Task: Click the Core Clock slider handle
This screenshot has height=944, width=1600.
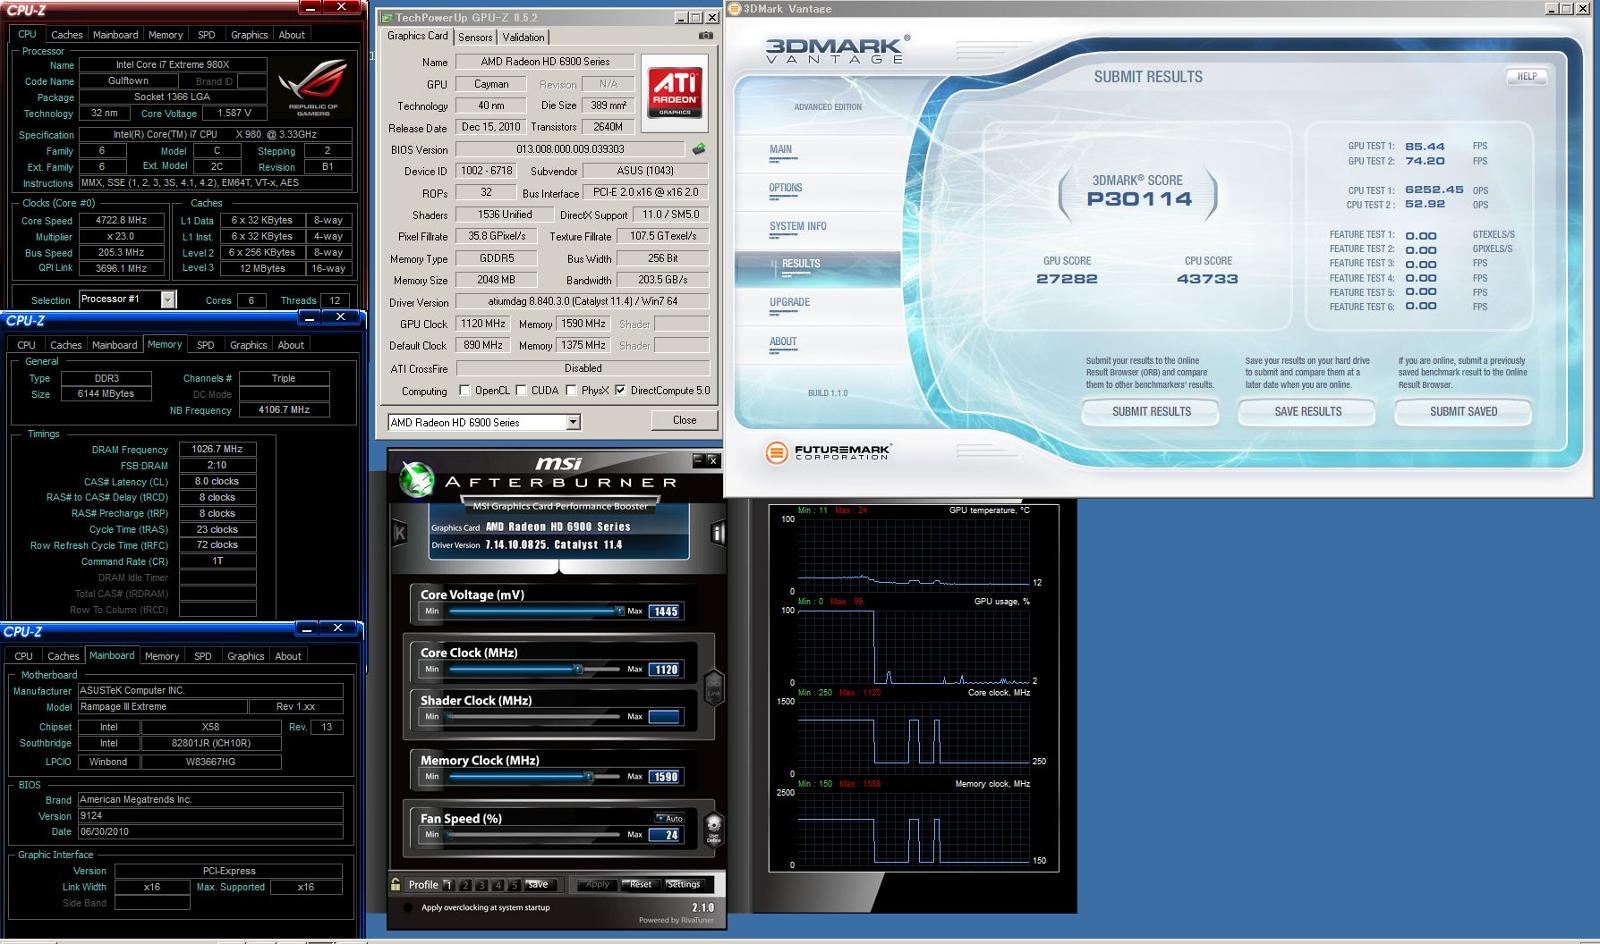Action: point(578,669)
